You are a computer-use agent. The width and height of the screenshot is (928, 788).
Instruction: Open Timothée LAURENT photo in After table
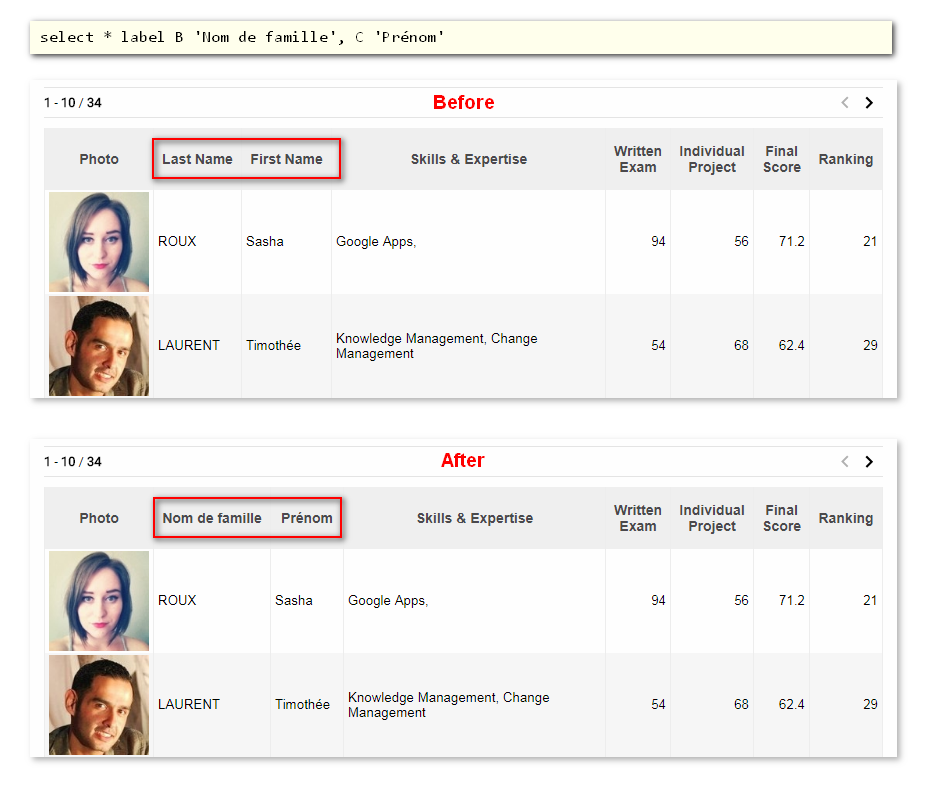click(x=99, y=705)
